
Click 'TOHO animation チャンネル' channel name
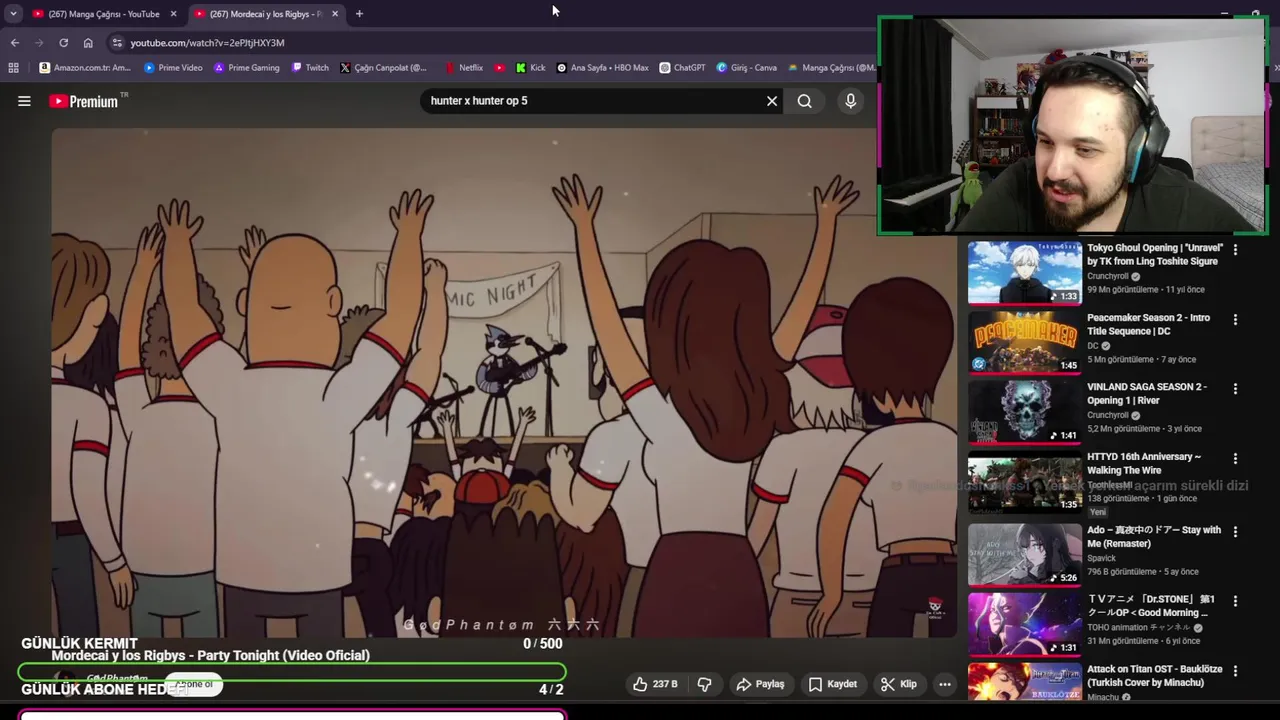pyautogui.click(x=1138, y=628)
